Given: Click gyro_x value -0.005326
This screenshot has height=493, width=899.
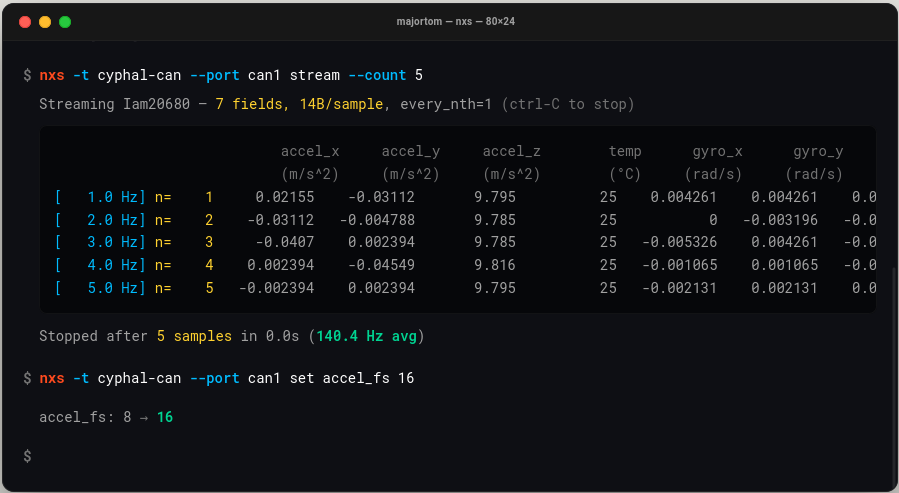Looking at the screenshot, I should click(679, 242).
